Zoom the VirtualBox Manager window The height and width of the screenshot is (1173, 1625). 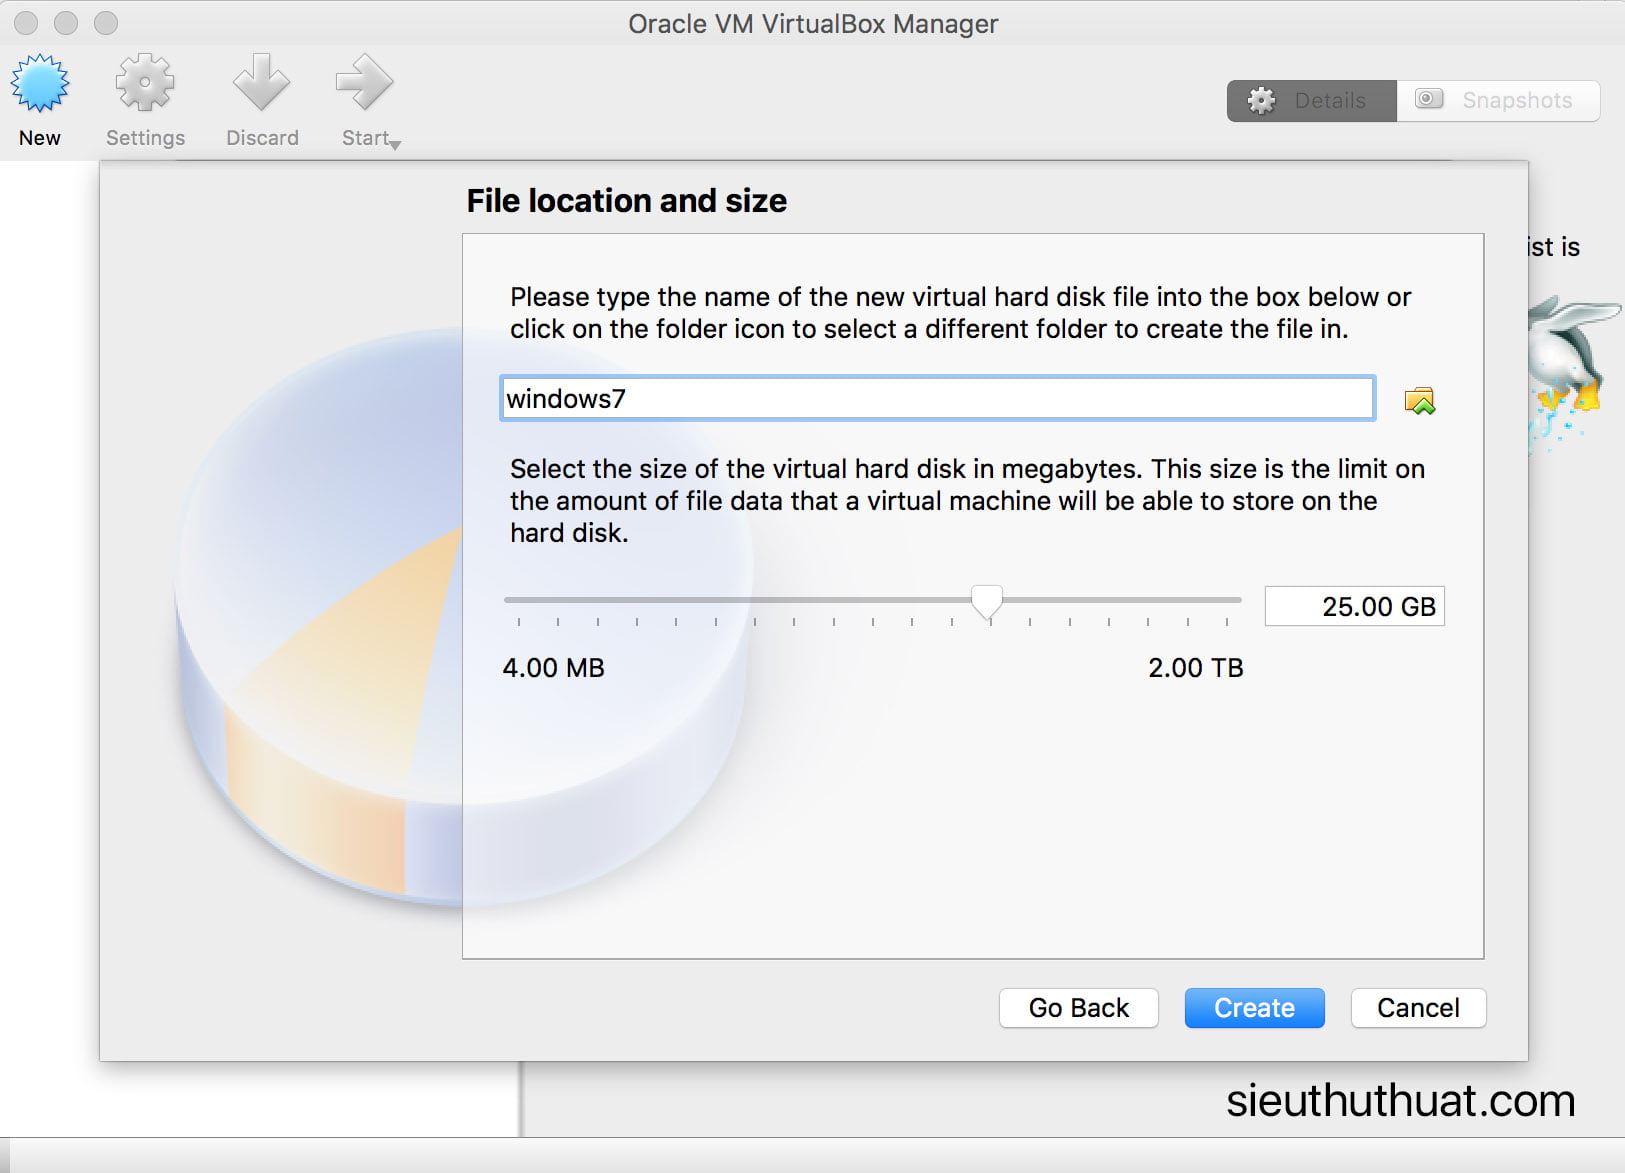click(106, 23)
